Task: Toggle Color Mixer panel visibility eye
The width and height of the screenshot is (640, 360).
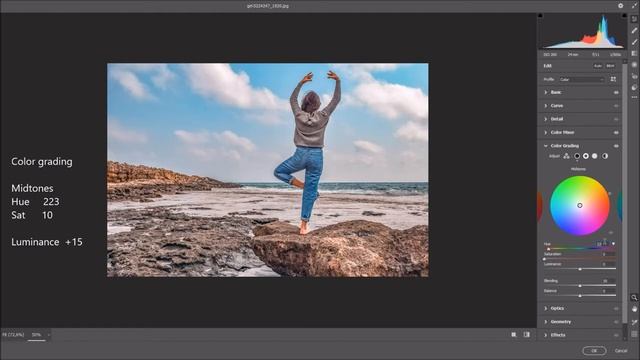Action: [x=616, y=133]
